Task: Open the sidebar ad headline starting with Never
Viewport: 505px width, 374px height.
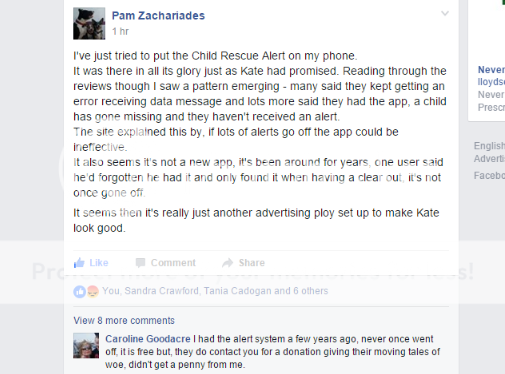Action: [x=491, y=70]
